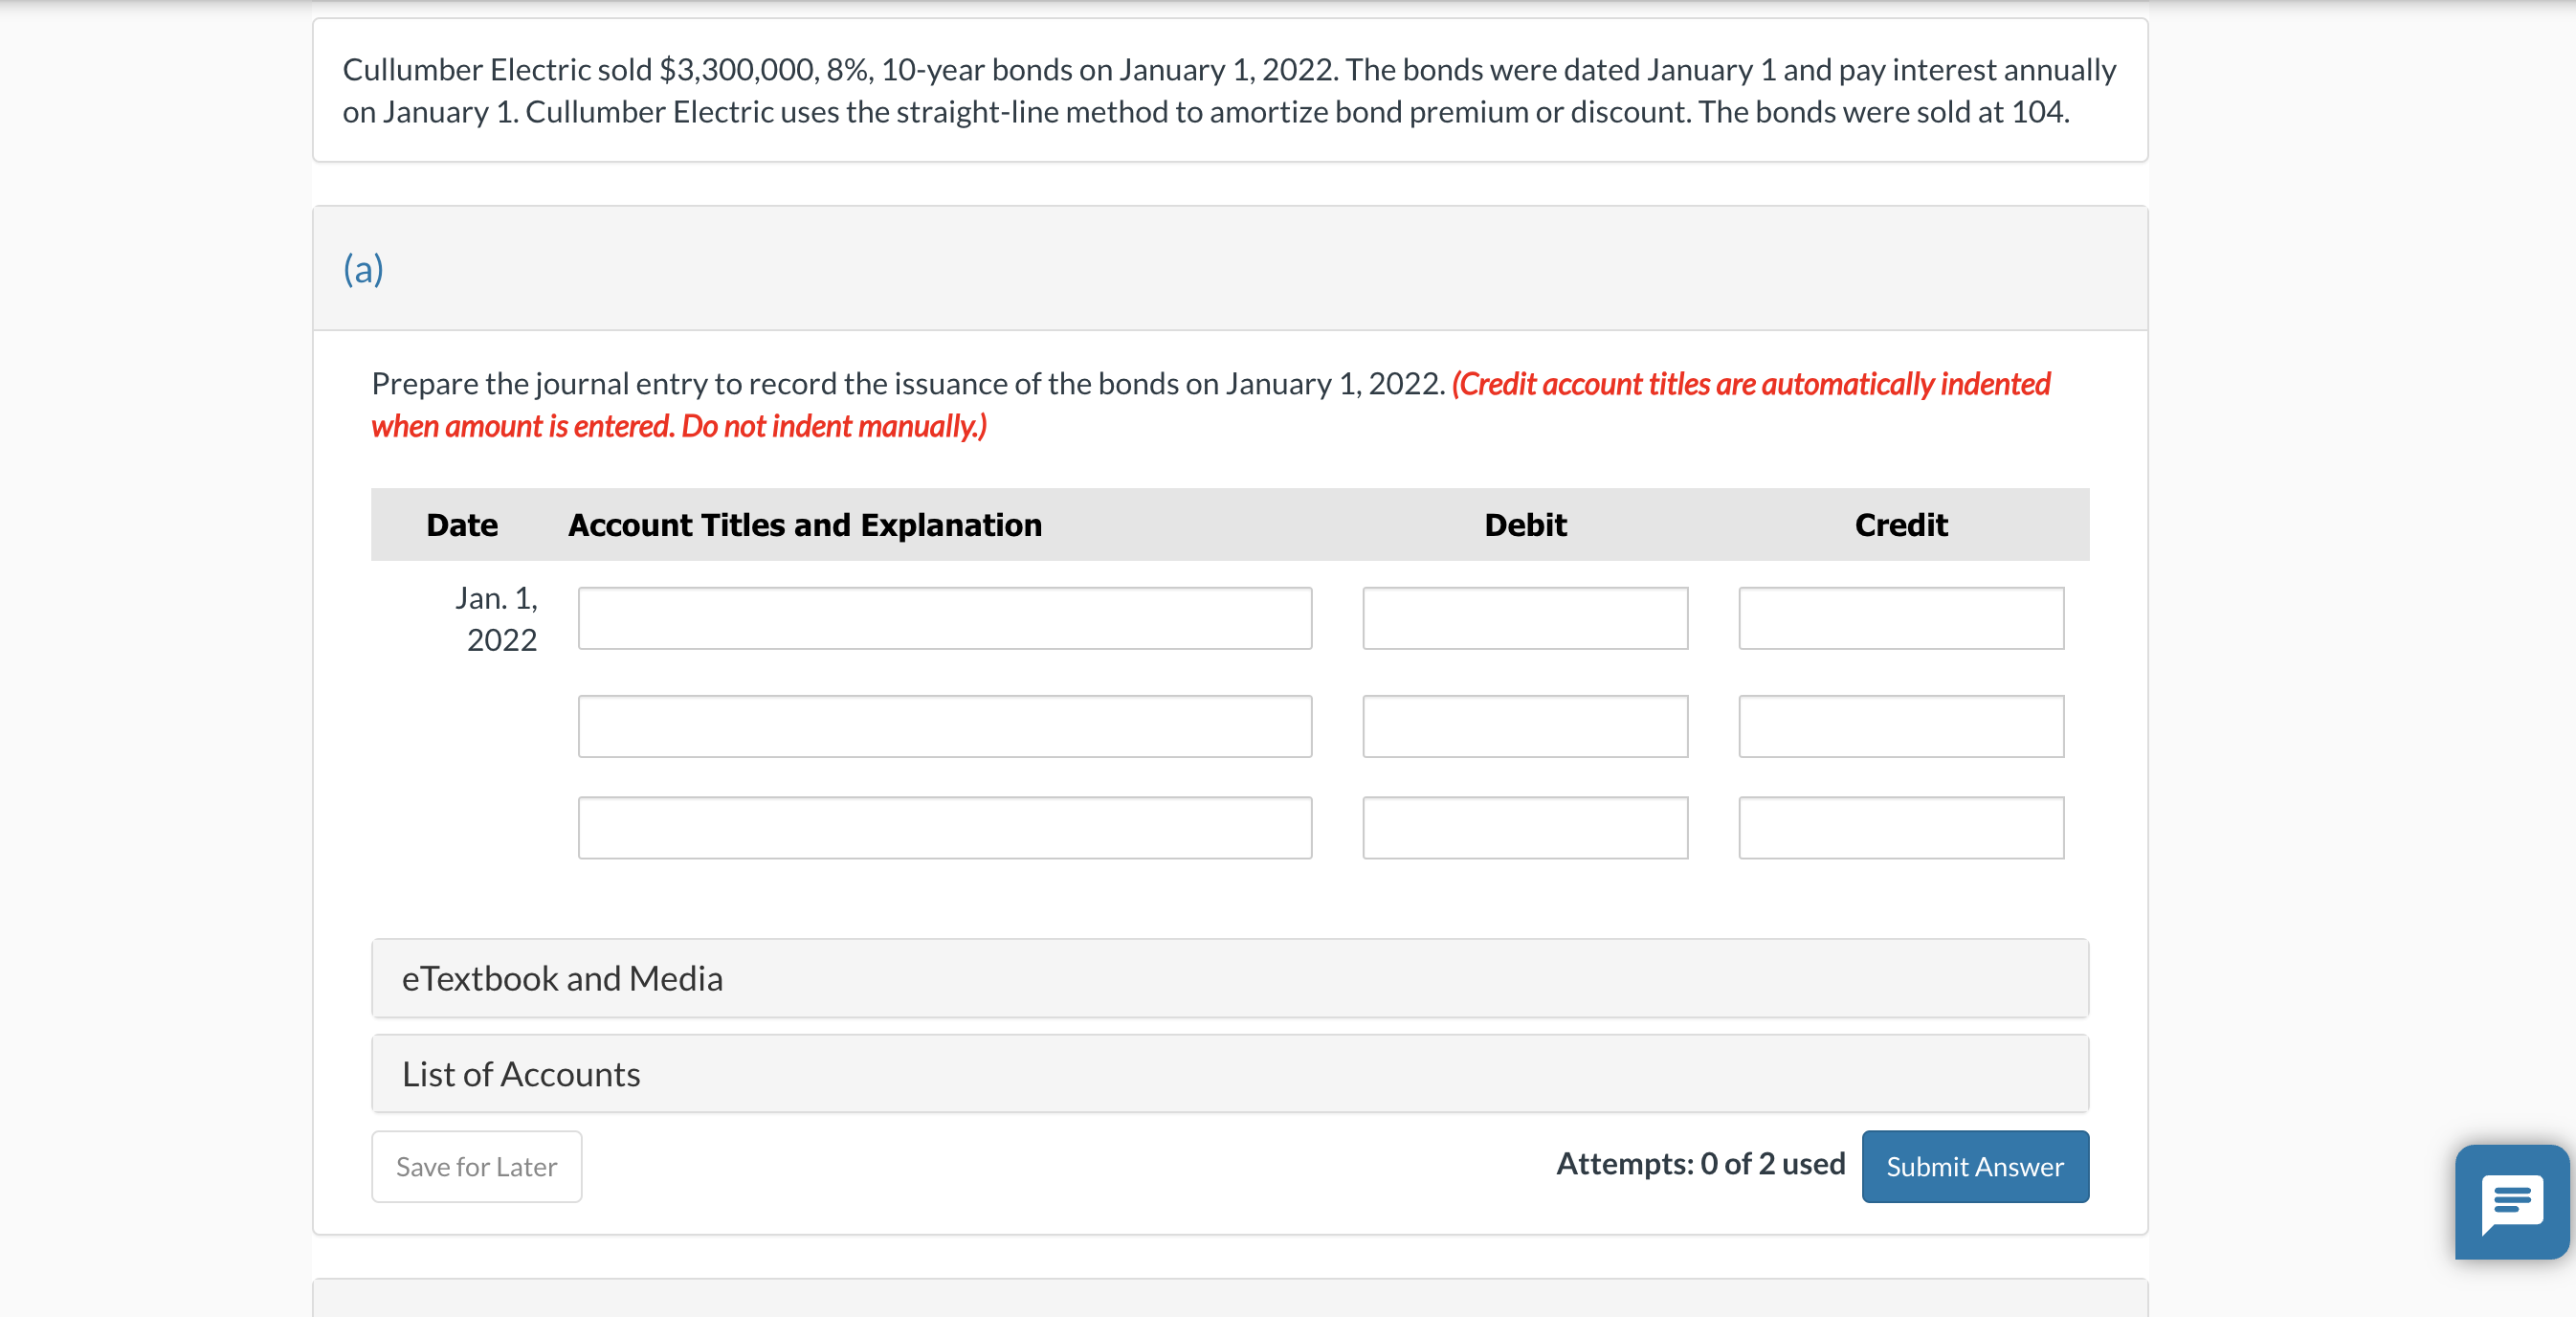This screenshot has width=2576, height=1317.
Task: Click first row Debit amount field
Action: pyautogui.click(x=1525, y=618)
